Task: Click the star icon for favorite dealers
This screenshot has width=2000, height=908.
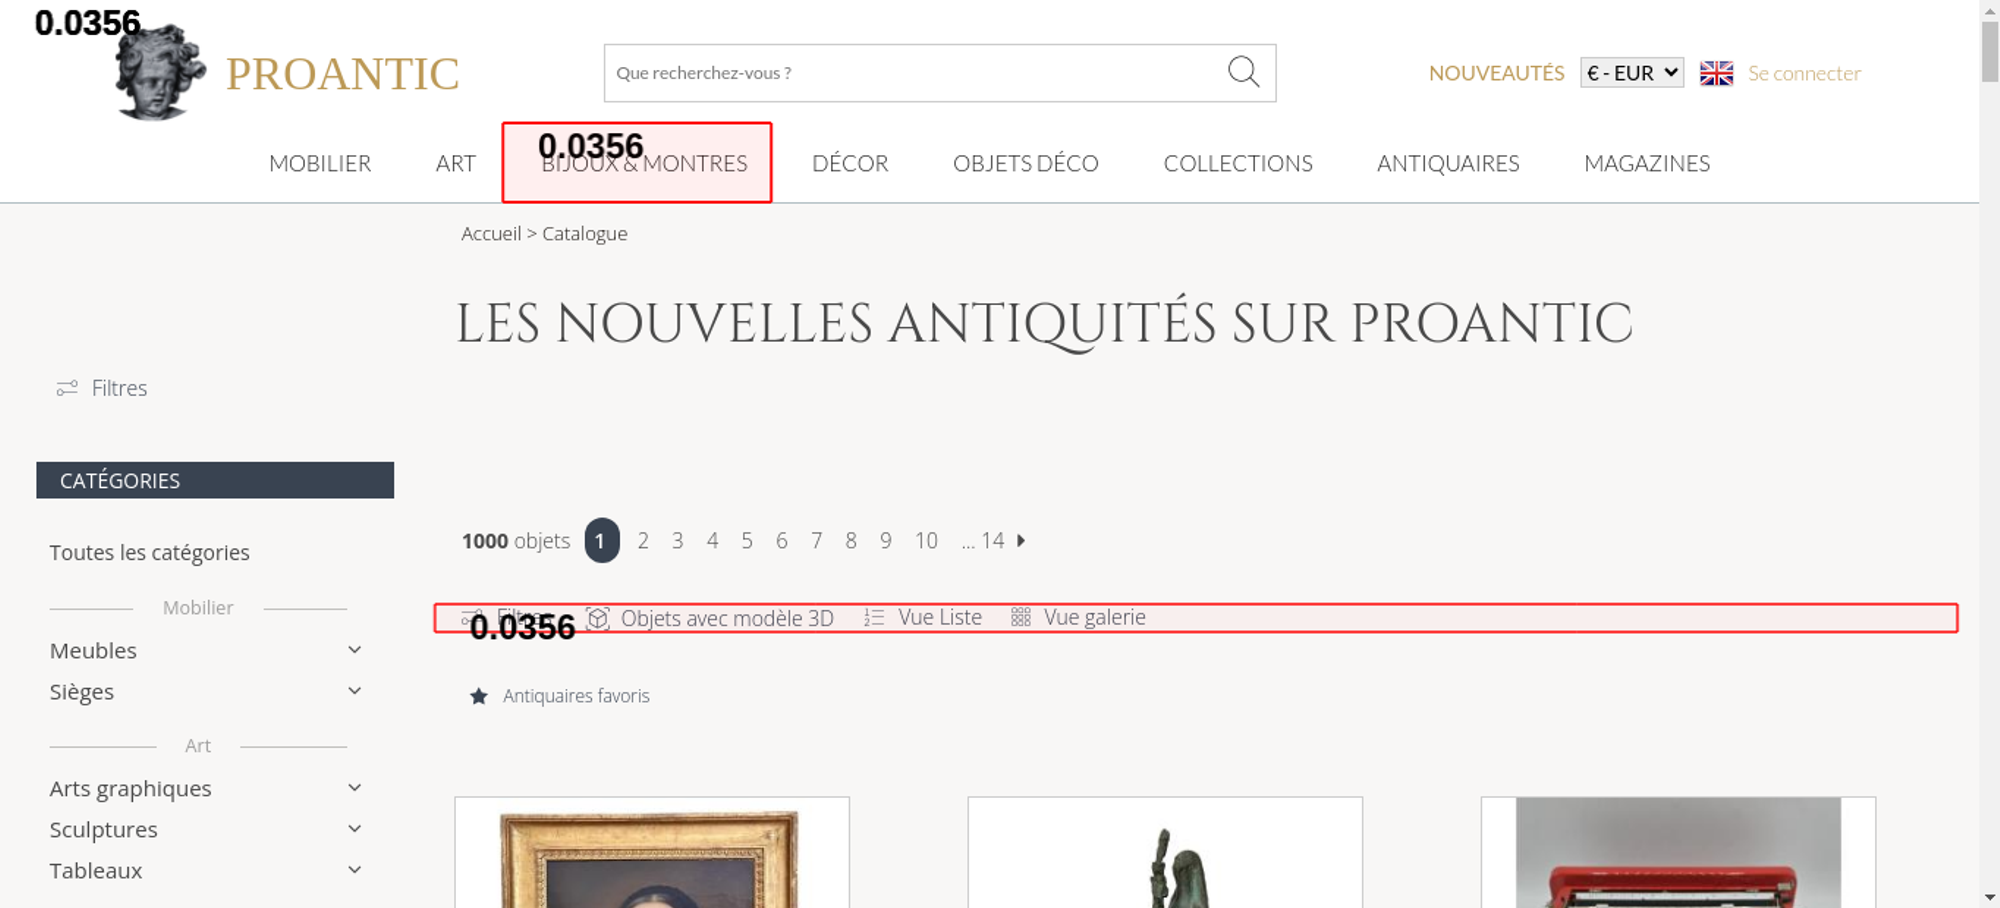Action: pos(479,696)
